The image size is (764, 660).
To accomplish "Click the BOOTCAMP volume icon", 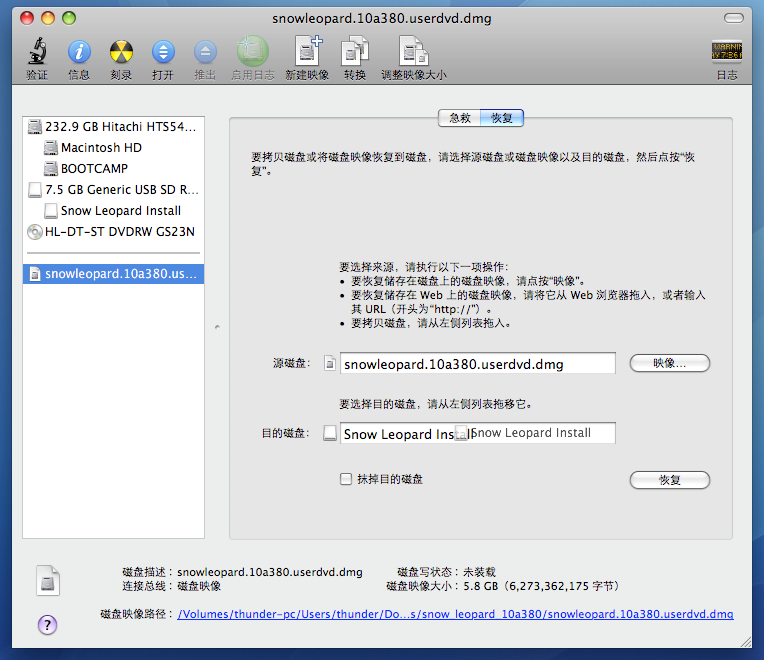I will pos(51,169).
